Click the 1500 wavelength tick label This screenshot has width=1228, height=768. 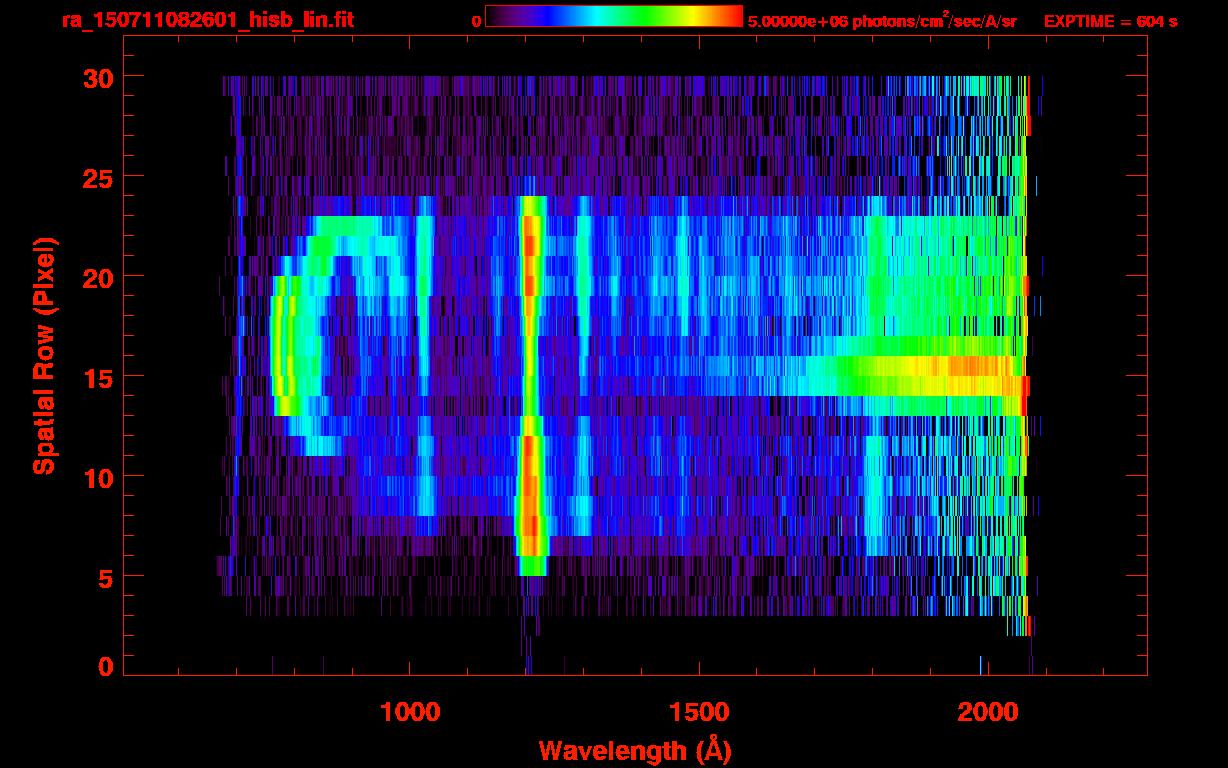tap(699, 712)
